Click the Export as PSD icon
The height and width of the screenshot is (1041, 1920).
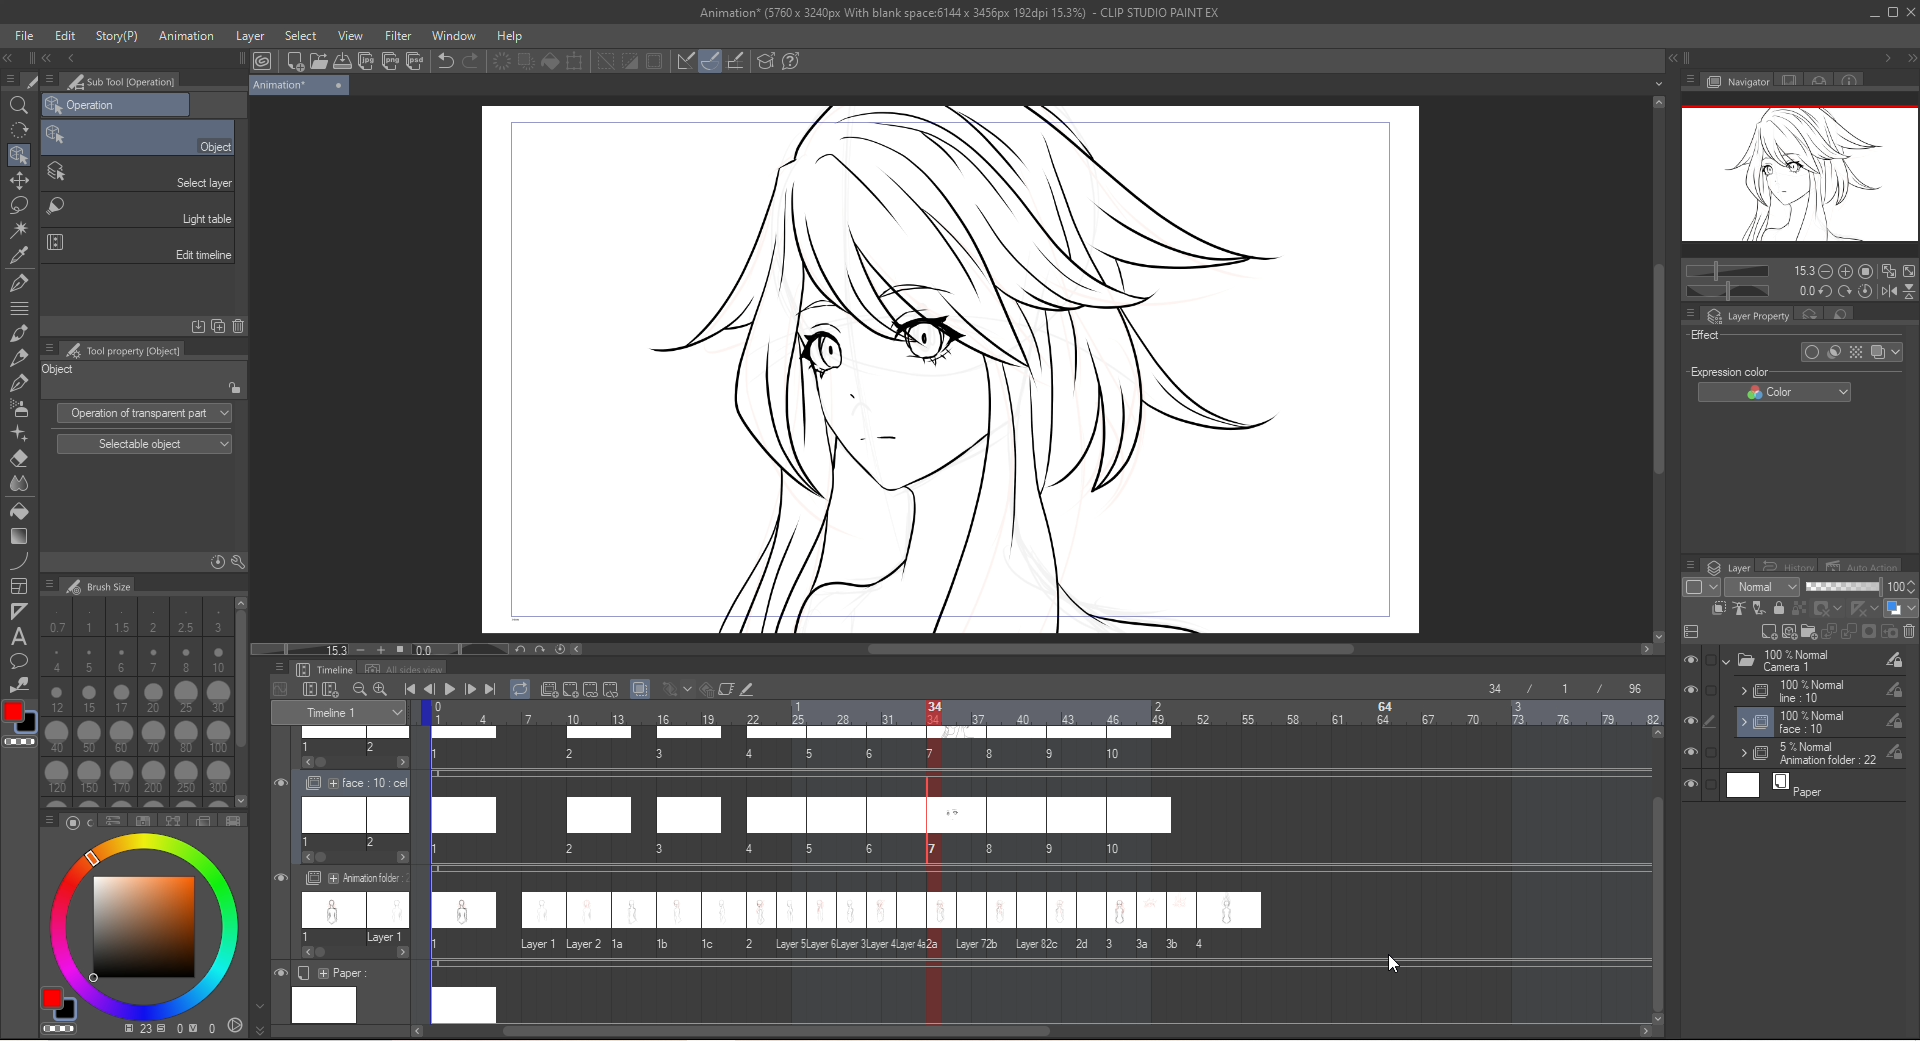pyautogui.click(x=415, y=61)
